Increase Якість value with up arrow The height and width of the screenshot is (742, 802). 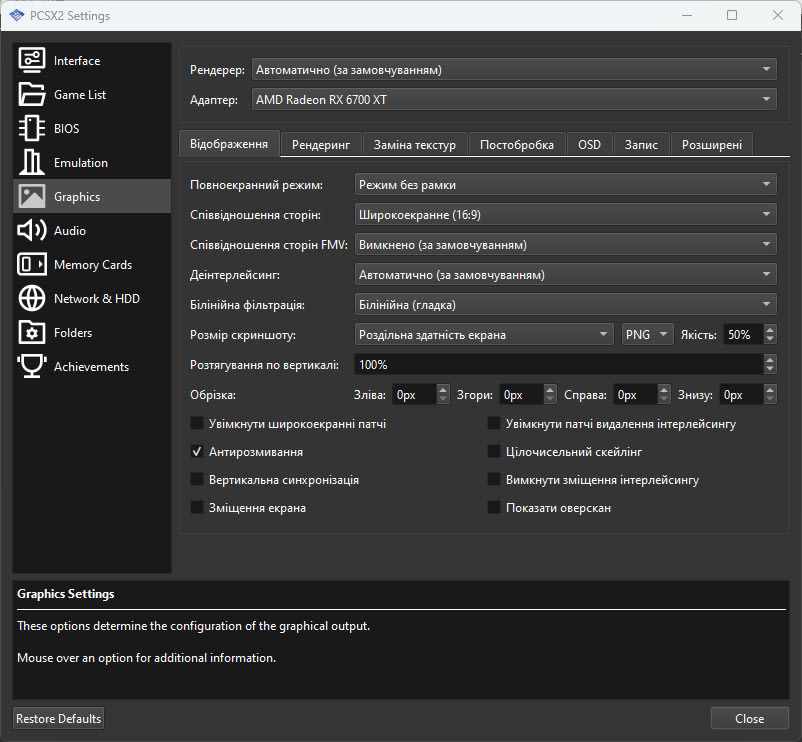770,330
